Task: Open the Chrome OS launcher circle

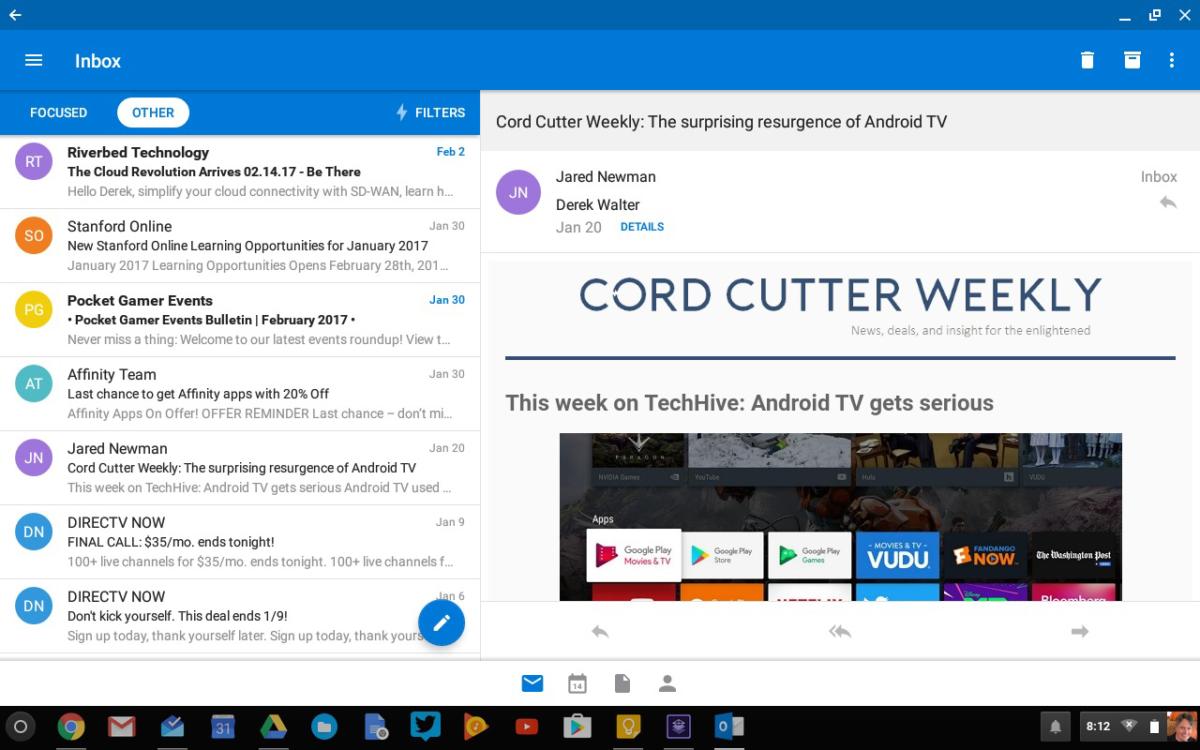Action: (x=21, y=727)
